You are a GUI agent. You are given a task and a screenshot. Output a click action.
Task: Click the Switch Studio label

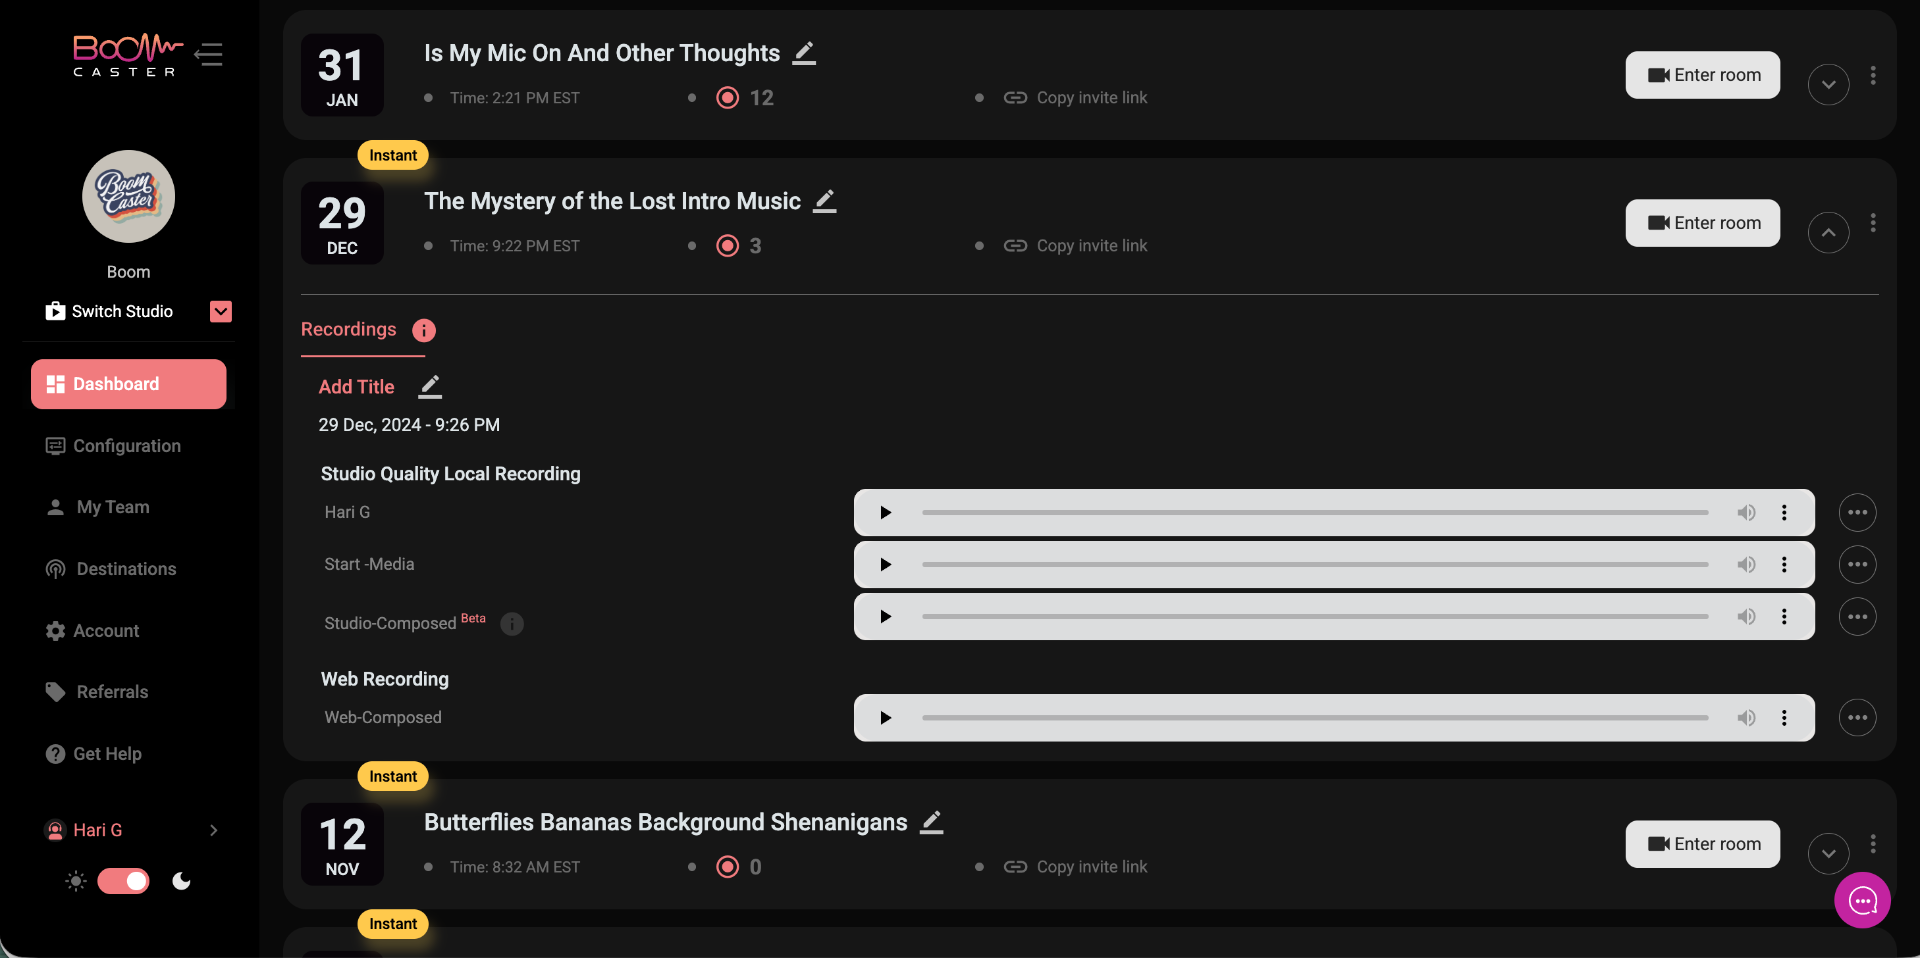tap(122, 311)
